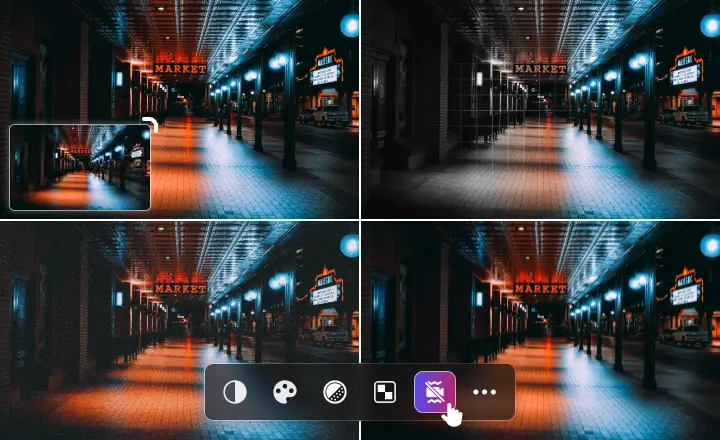
Task: Click the grain texture circle icon
Action: tap(335, 392)
